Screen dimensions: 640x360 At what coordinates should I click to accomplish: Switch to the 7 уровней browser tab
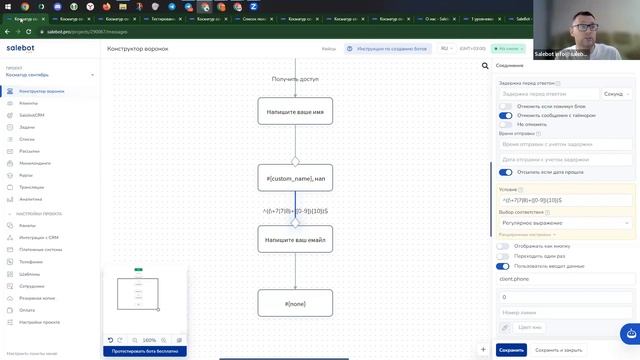point(482,19)
